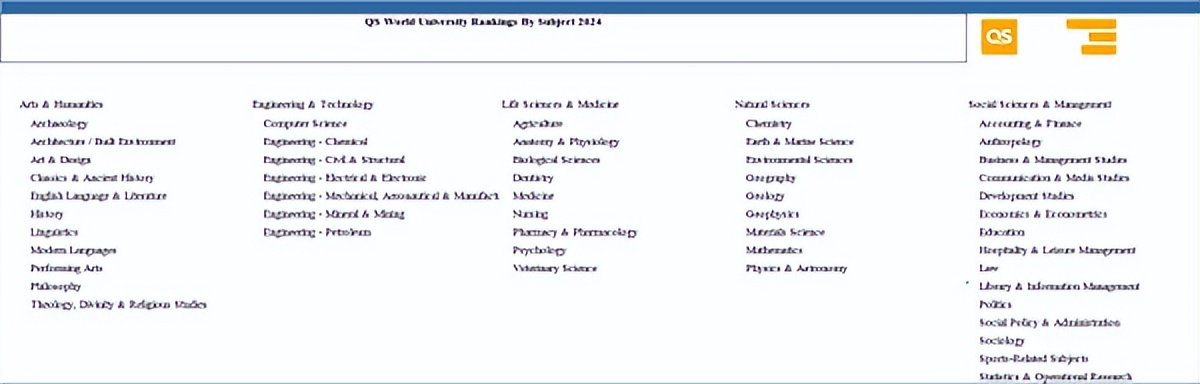The image size is (1200, 384).
Task: Open Veterinary Science link
Action: pyautogui.click(x=554, y=268)
